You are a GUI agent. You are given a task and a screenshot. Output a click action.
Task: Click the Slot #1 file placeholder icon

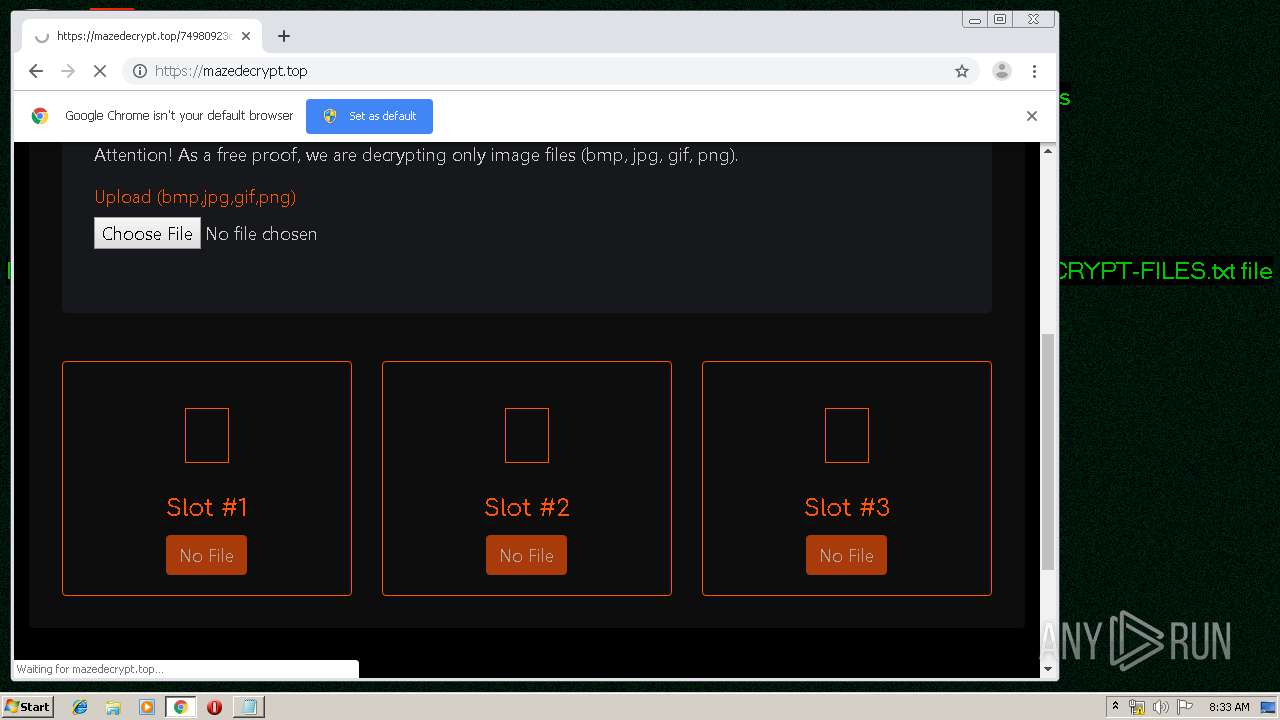[207, 435]
